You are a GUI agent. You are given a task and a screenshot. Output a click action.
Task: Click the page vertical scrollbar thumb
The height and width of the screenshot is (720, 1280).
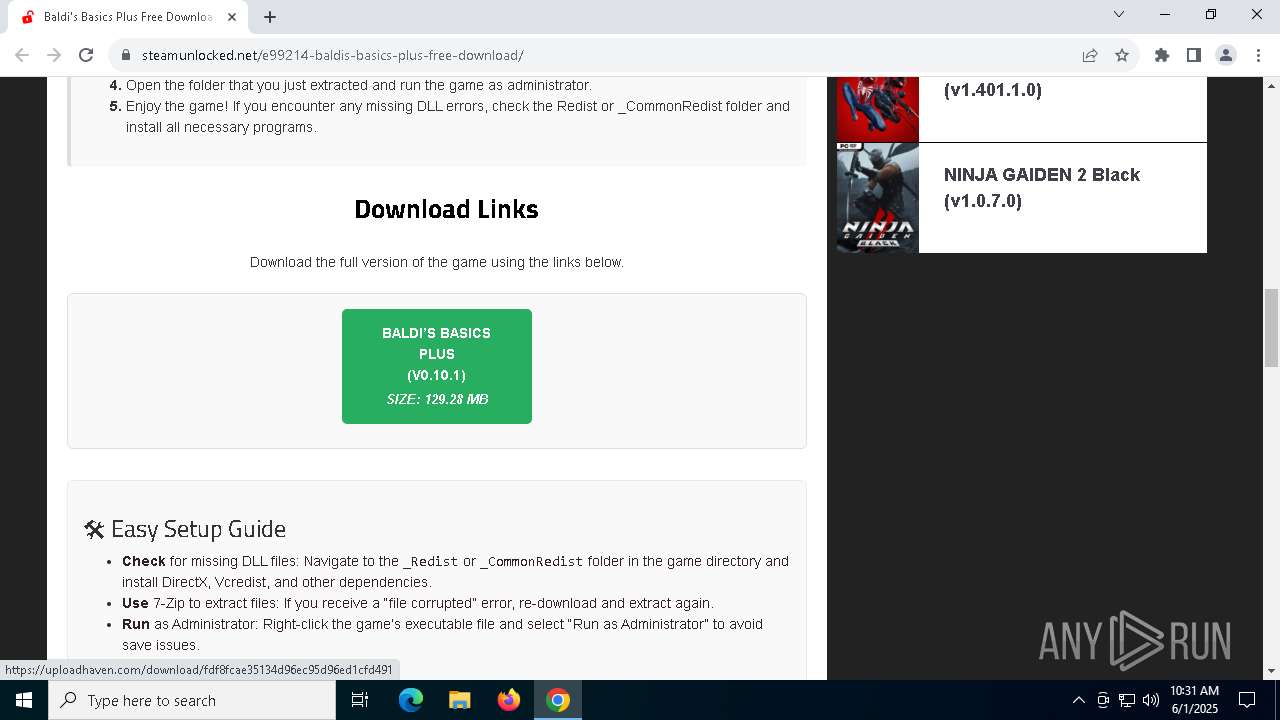tap(1272, 328)
